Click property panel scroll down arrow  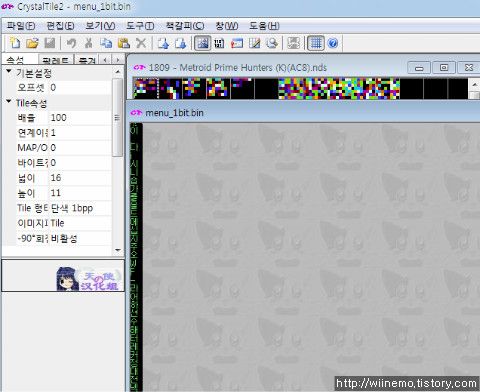(118, 250)
